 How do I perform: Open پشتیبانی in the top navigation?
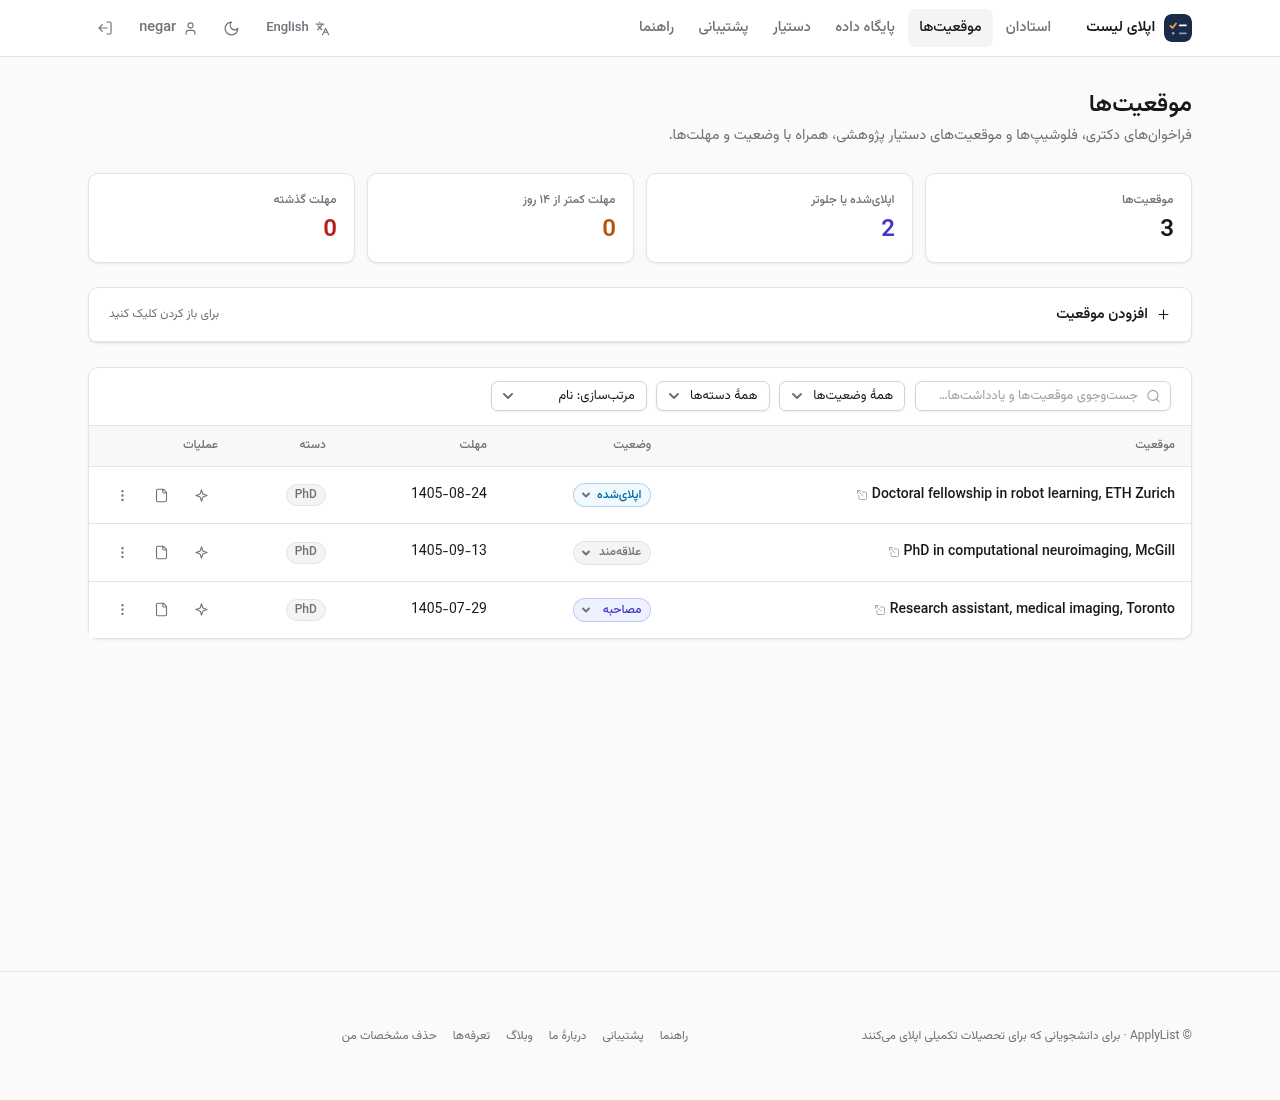(723, 27)
